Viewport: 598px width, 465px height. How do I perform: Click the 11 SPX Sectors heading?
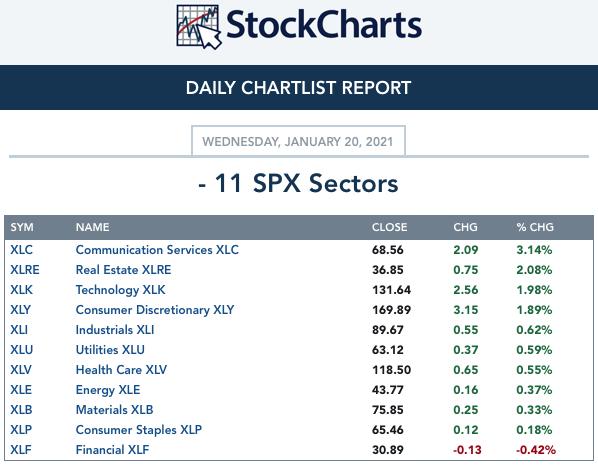(298, 183)
